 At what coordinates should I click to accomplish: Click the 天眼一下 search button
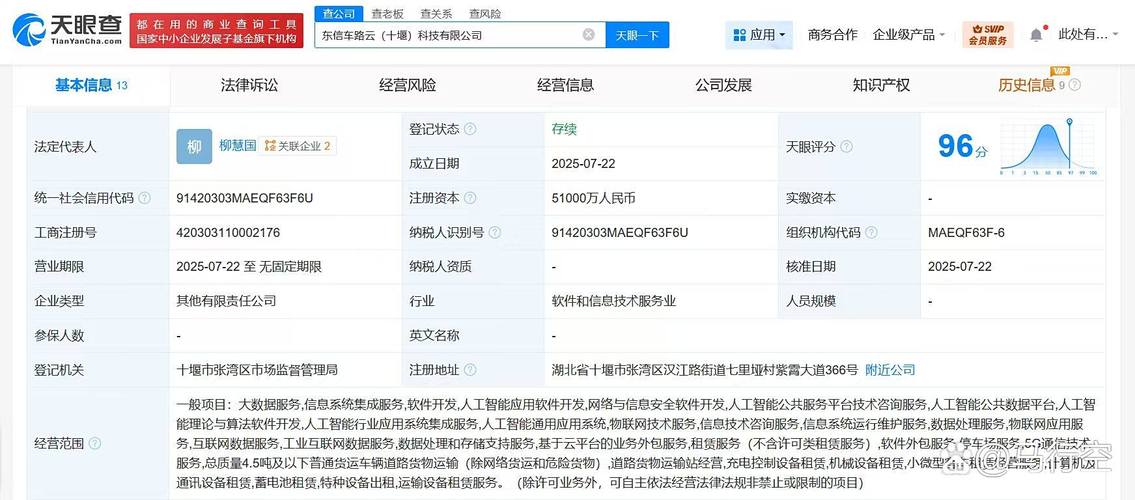point(637,35)
